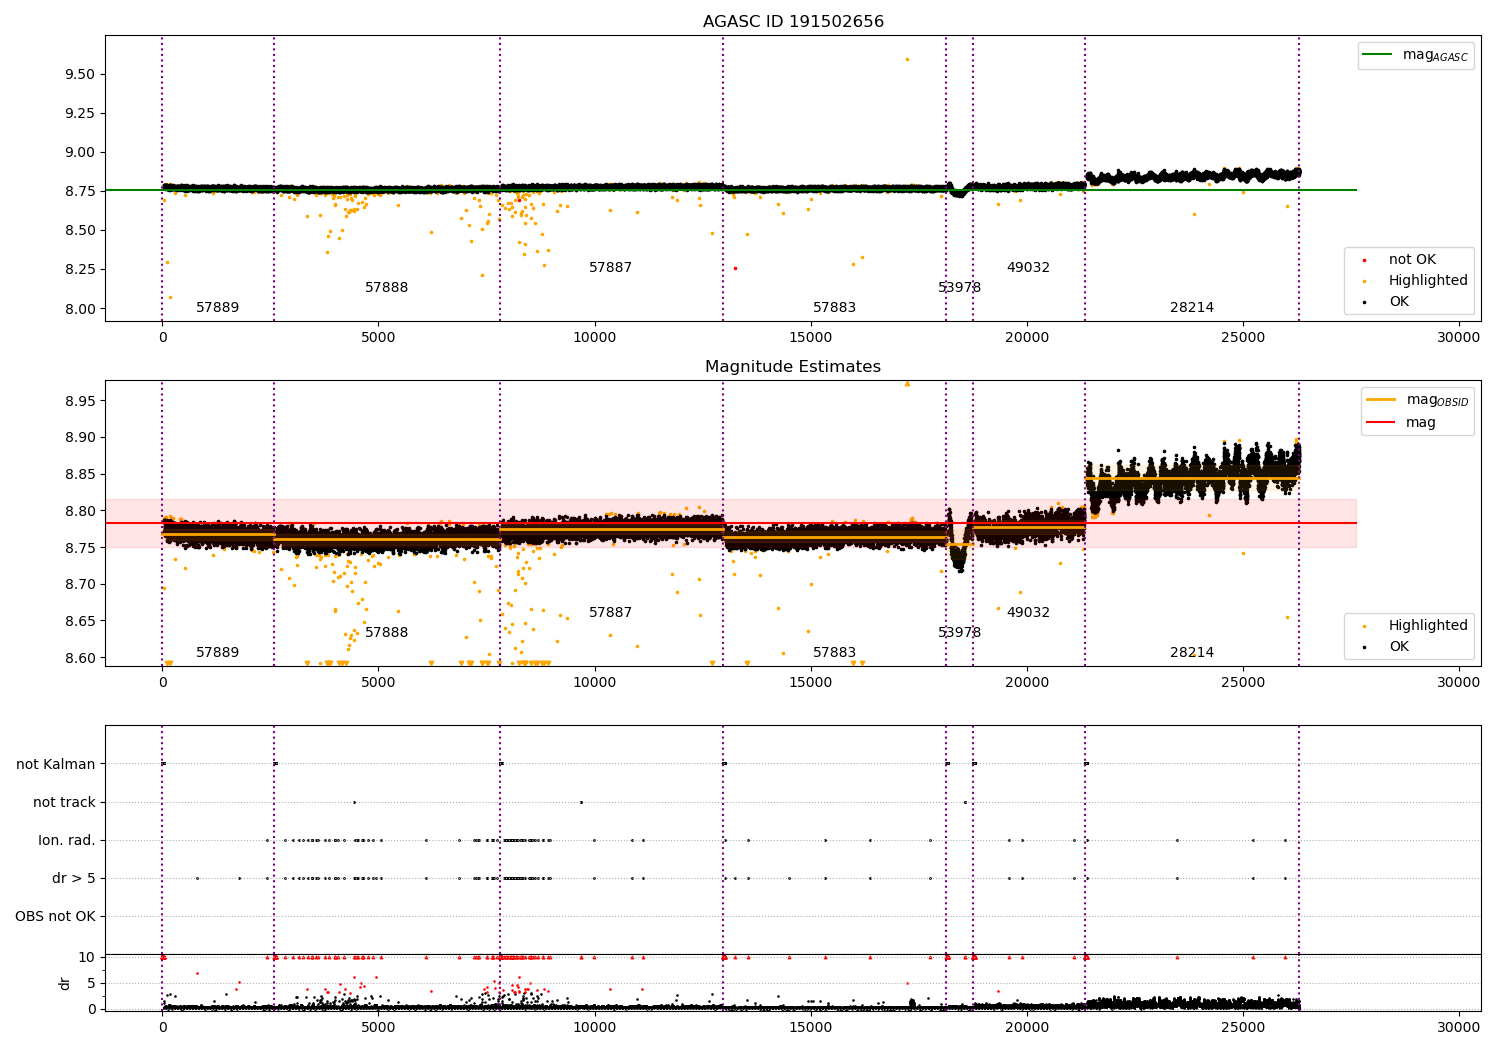Click the 'not track' row label
Screen dimensions: 1500x1050
click(x=64, y=803)
